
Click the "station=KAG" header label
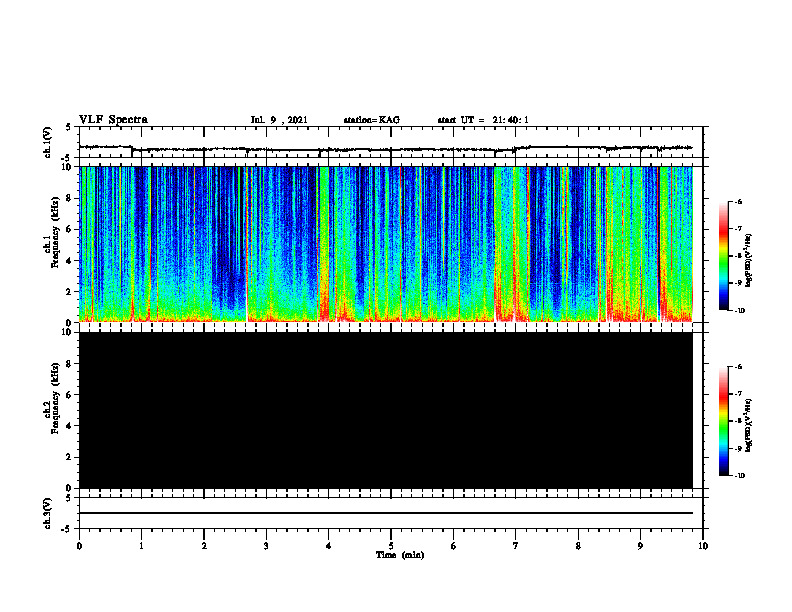(371, 120)
